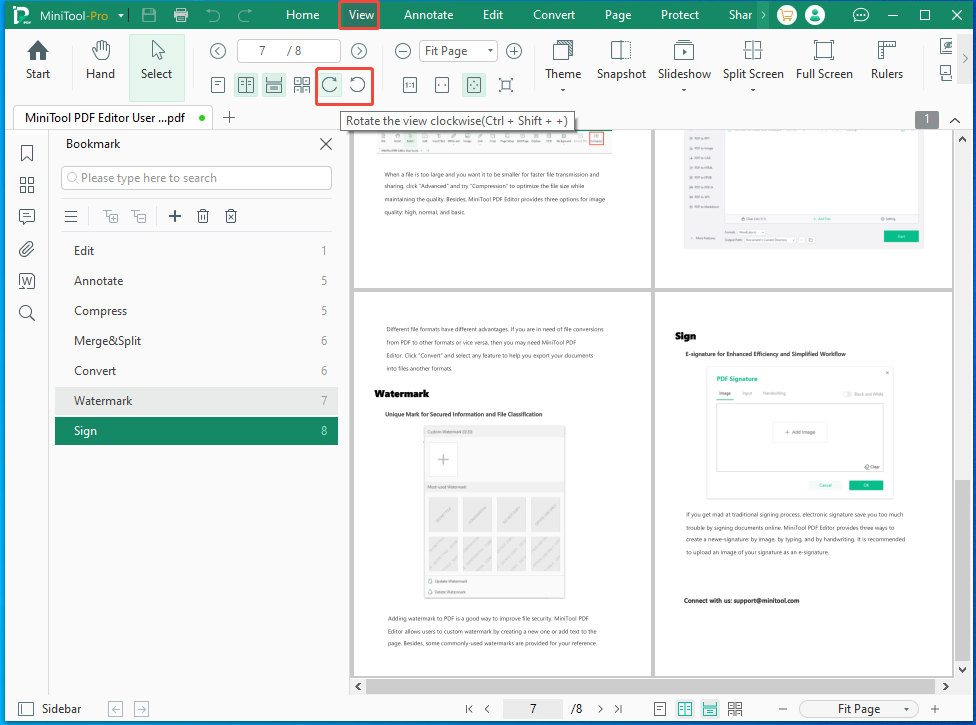976x725 pixels.
Task: Toggle actual size 1:1 view
Action: [x=410, y=85]
